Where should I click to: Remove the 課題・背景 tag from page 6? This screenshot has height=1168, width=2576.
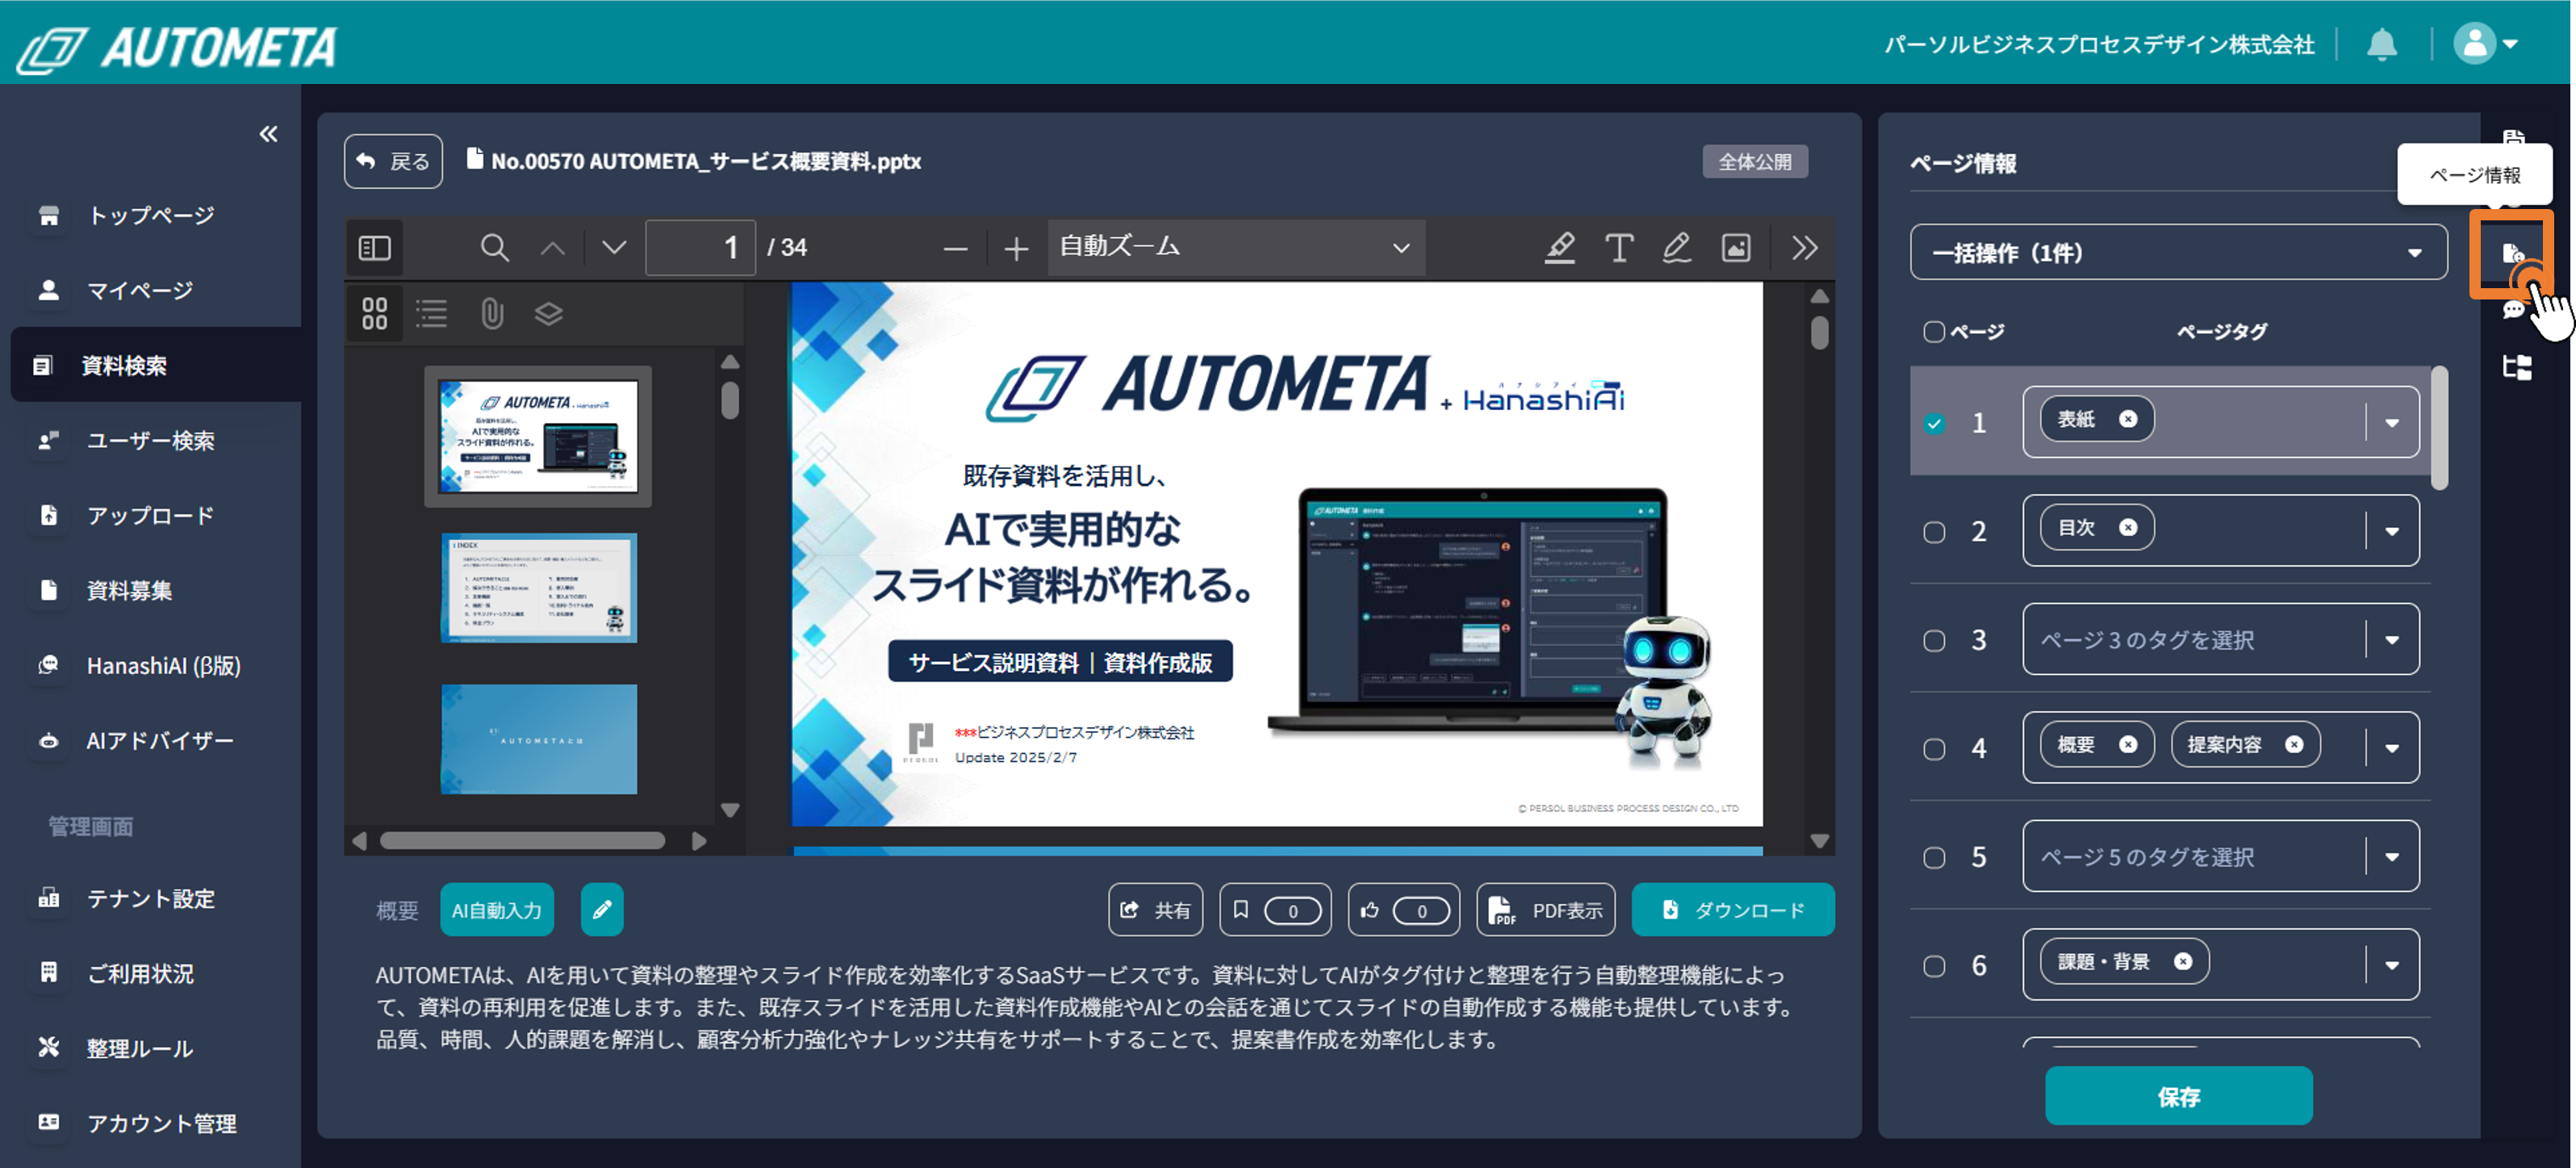[x=2183, y=961]
